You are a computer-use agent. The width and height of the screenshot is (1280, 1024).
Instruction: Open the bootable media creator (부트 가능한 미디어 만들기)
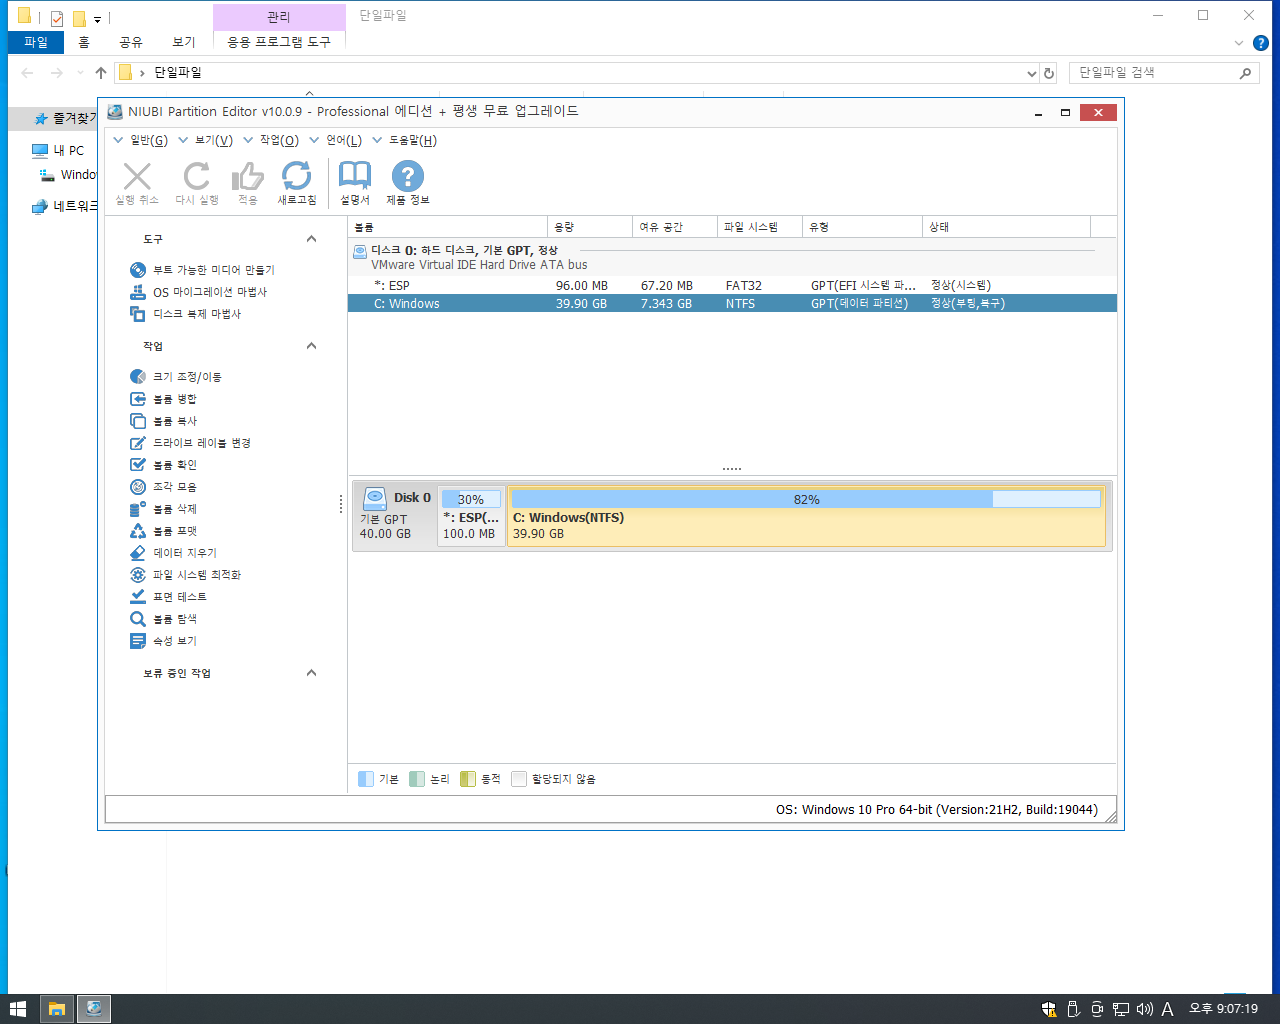(x=203, y=270)
